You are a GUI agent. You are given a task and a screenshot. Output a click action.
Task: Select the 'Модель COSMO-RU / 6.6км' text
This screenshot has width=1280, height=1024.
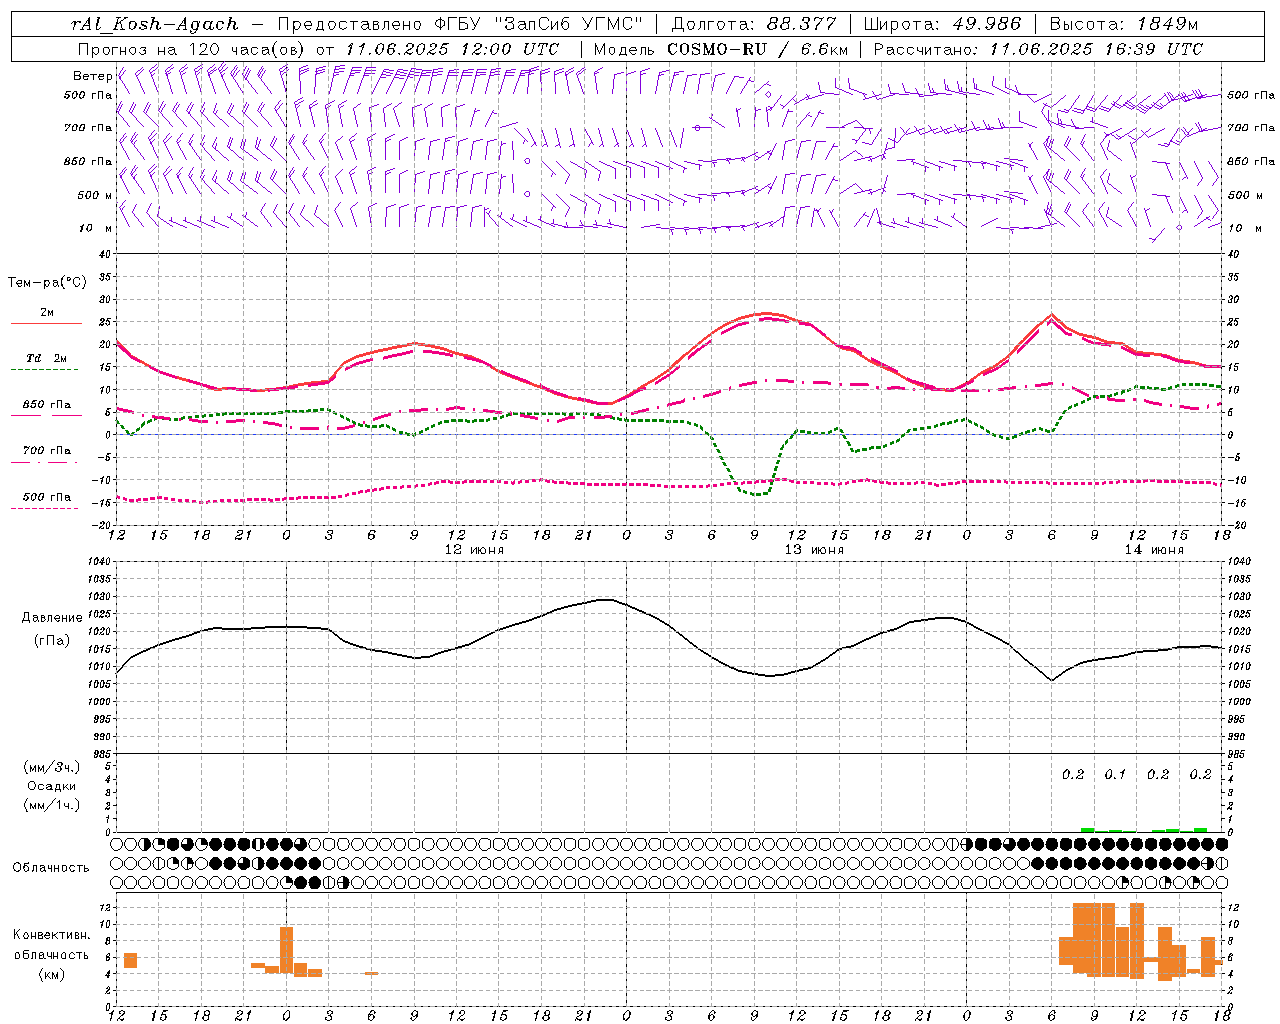point(720,49)
